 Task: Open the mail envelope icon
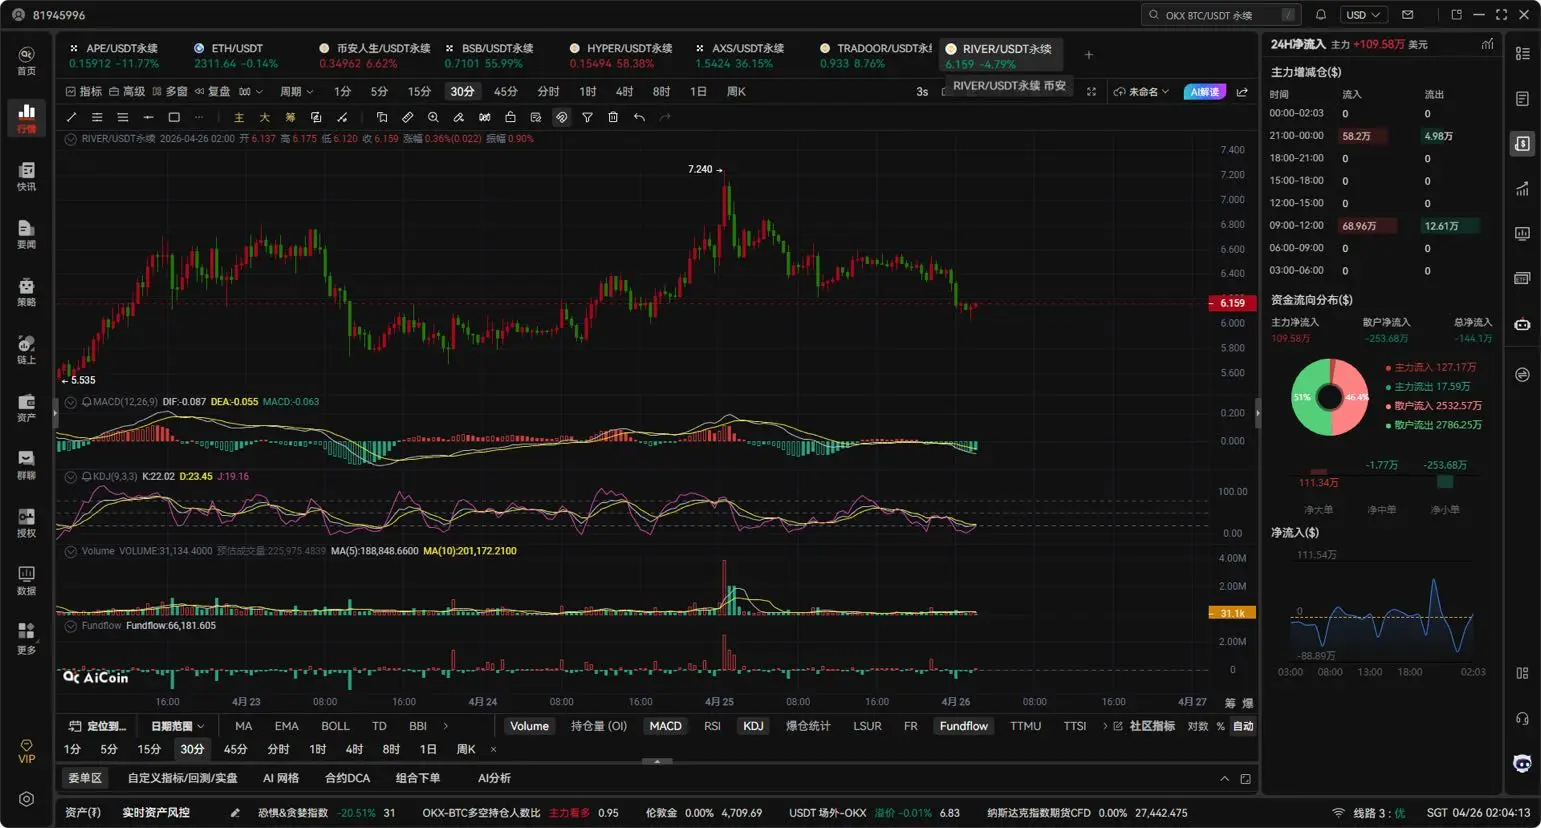pyautogui.click(x=1407, y=15)
